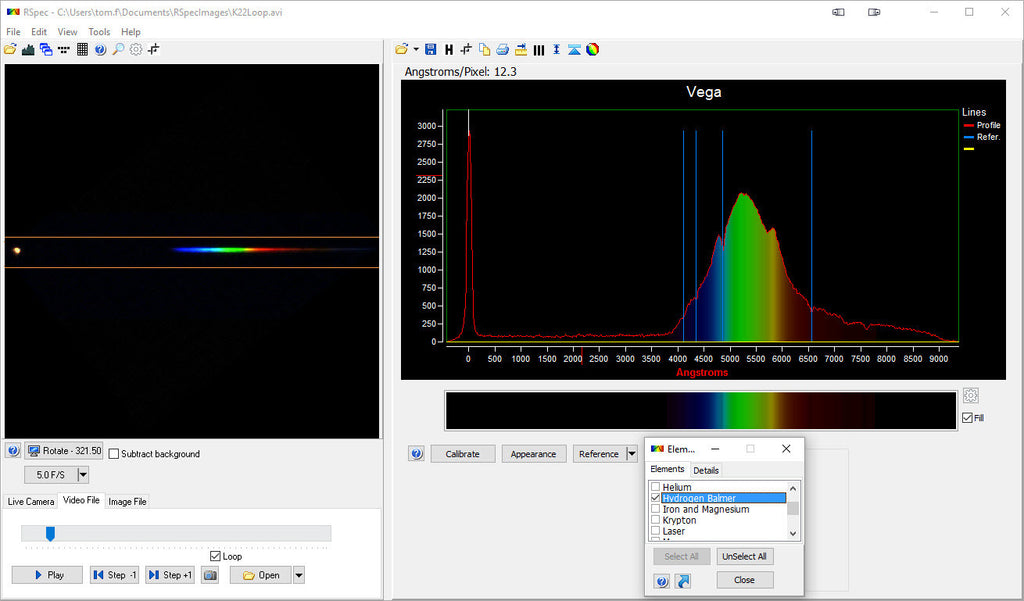Image resolution: width=1024 pixels, height=601 pixels.
Task: Click the Step +1 frame button
Action: point(169,574)
